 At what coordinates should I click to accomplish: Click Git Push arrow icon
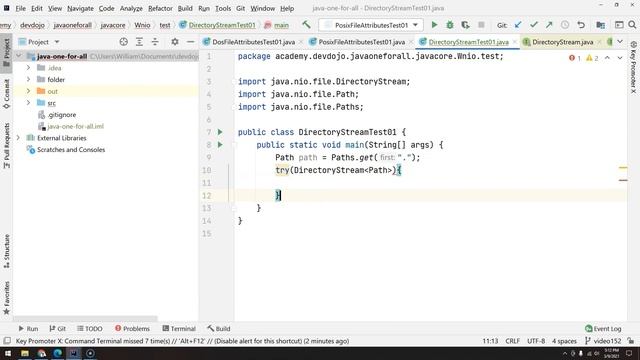(x=549, y=25)
